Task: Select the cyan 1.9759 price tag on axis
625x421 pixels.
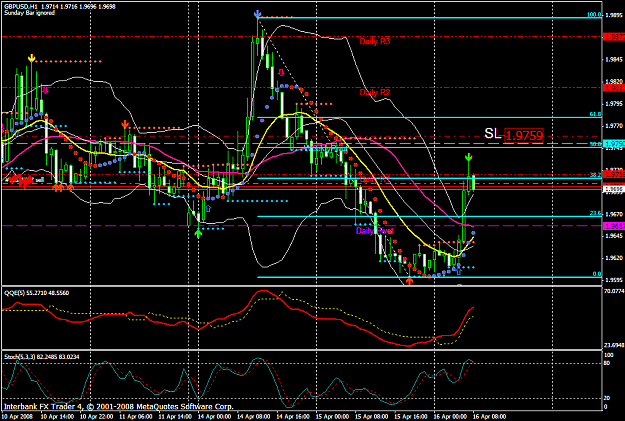Action: (x=614, y=144)
